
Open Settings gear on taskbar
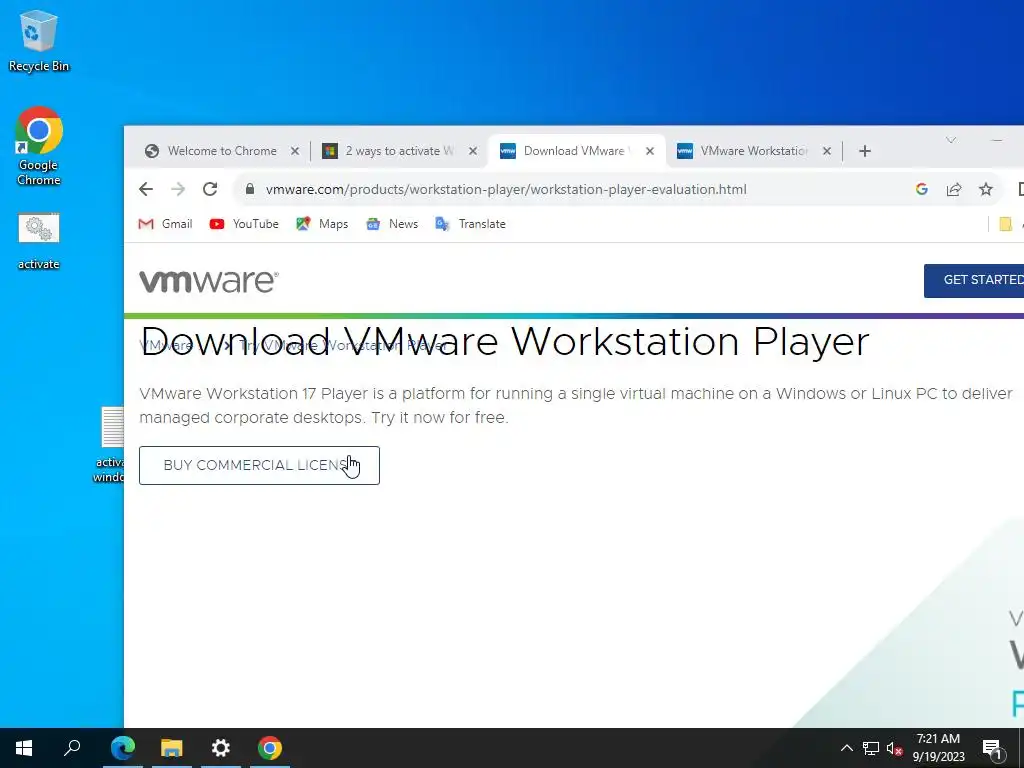tap(221, 748)
